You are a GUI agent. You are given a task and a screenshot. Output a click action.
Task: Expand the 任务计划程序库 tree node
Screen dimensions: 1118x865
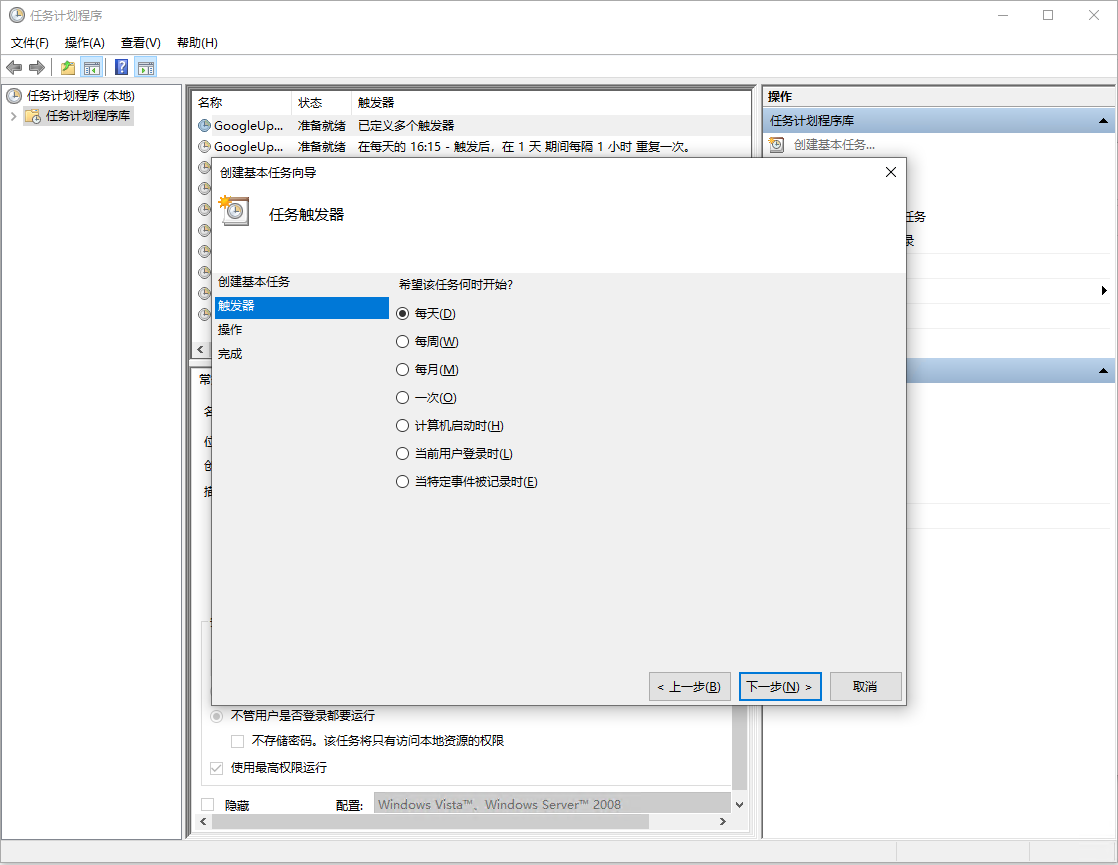13,116
